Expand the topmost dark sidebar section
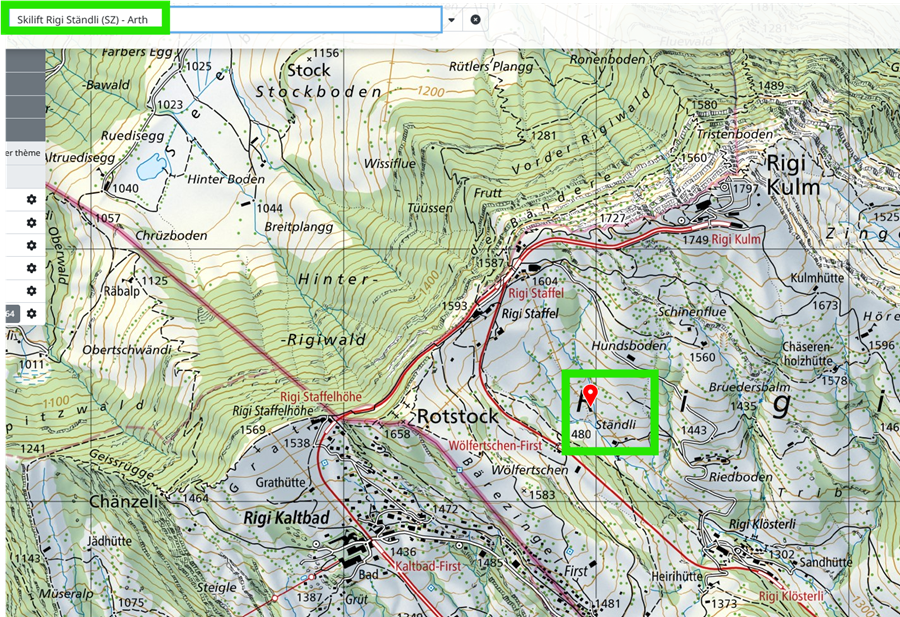The height and width of the screenshot is (617, 900). click(24, 60)
